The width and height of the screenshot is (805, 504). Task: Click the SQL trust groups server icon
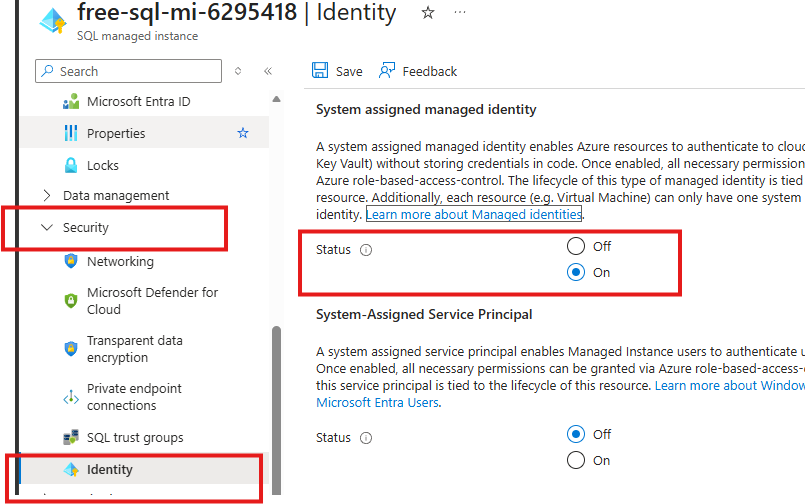click(71, 437)
